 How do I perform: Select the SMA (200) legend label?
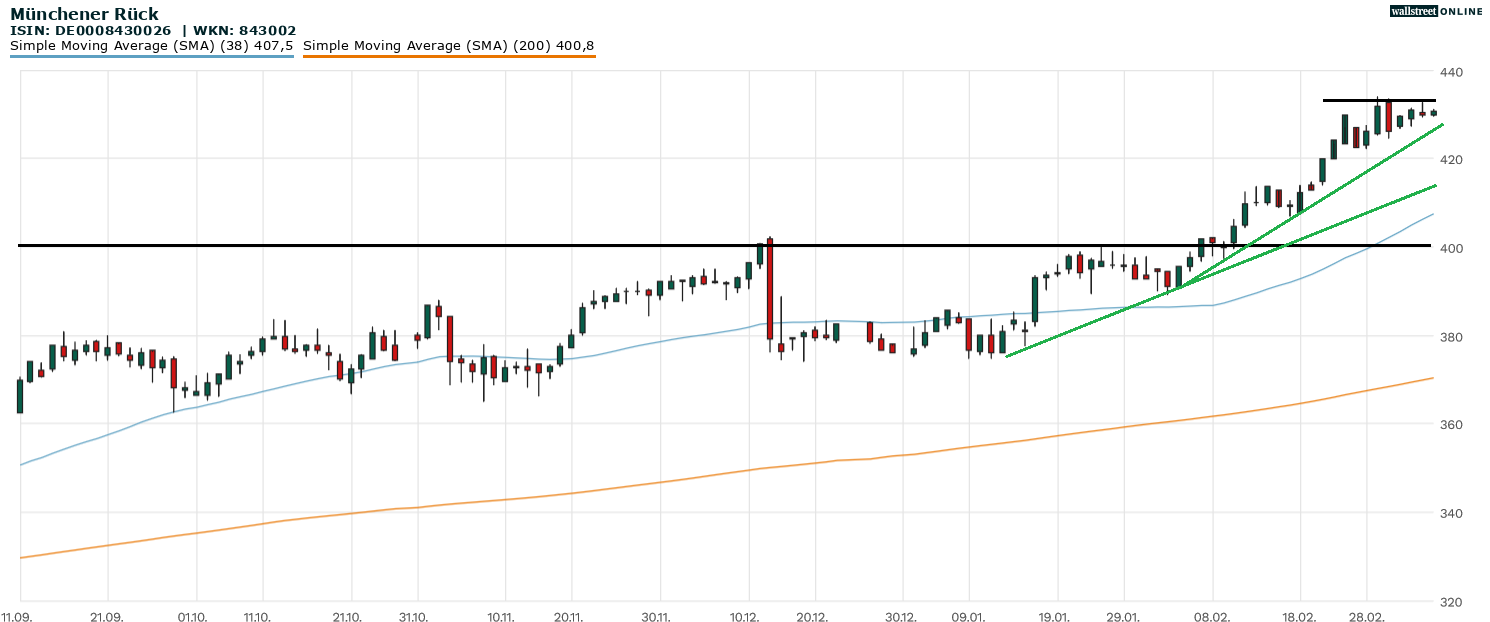(449, 46)
